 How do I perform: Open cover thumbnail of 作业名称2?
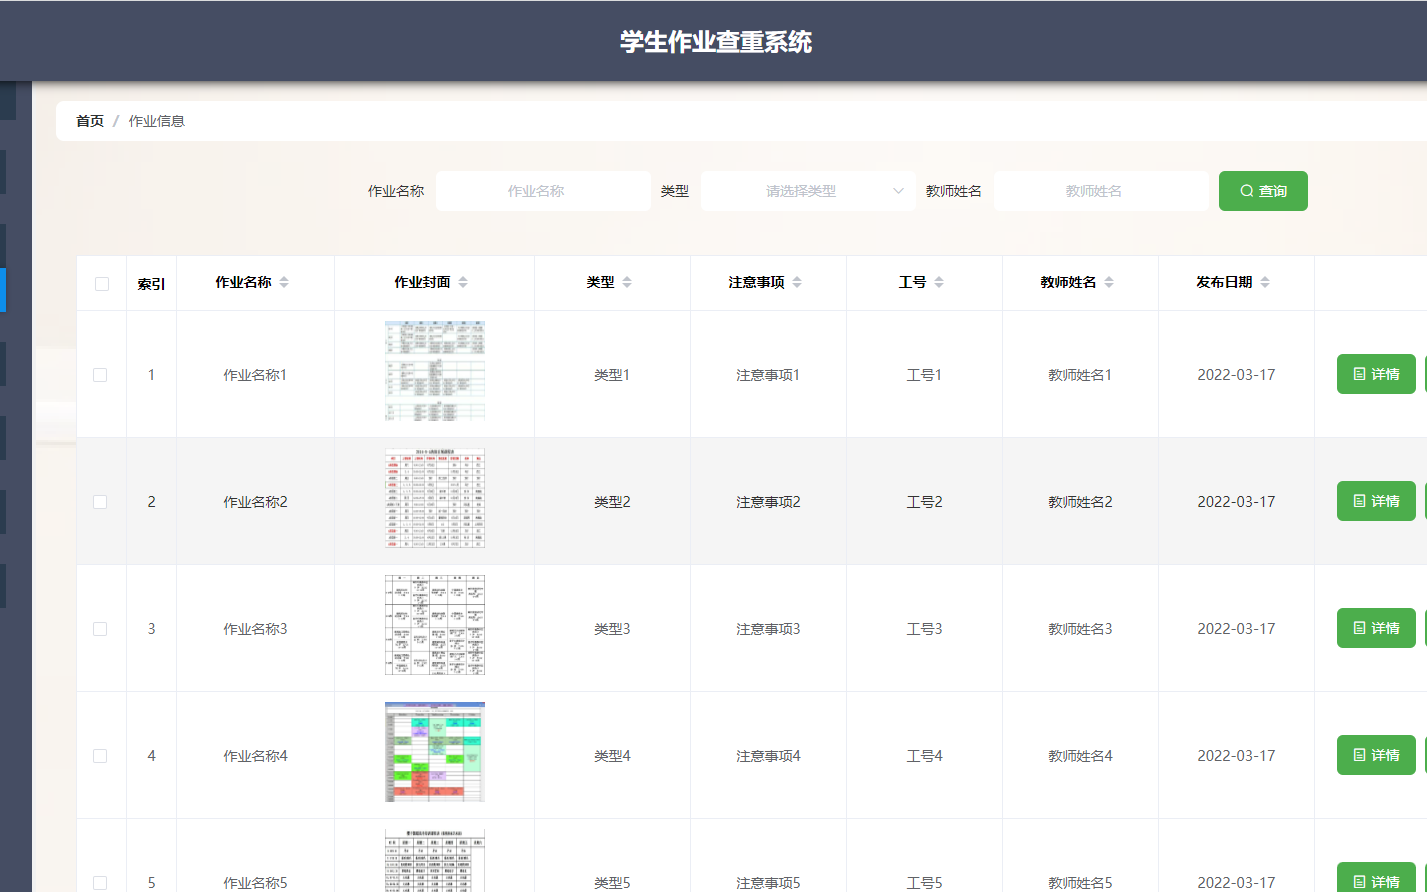435,498
